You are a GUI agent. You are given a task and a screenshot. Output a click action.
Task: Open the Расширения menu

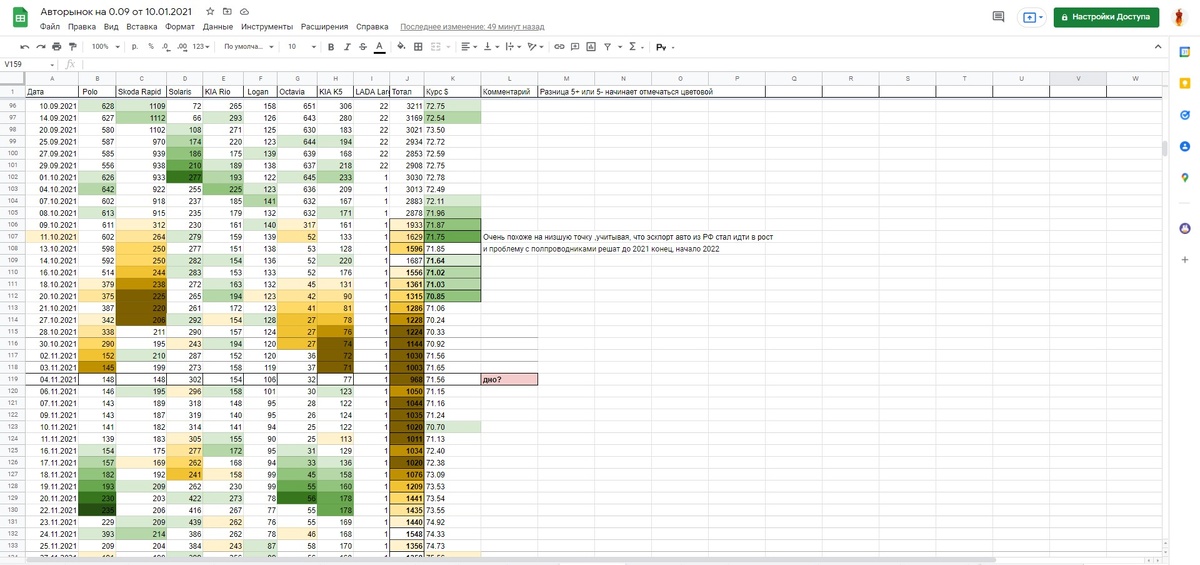pyautogui.click(x=324, y=27)
